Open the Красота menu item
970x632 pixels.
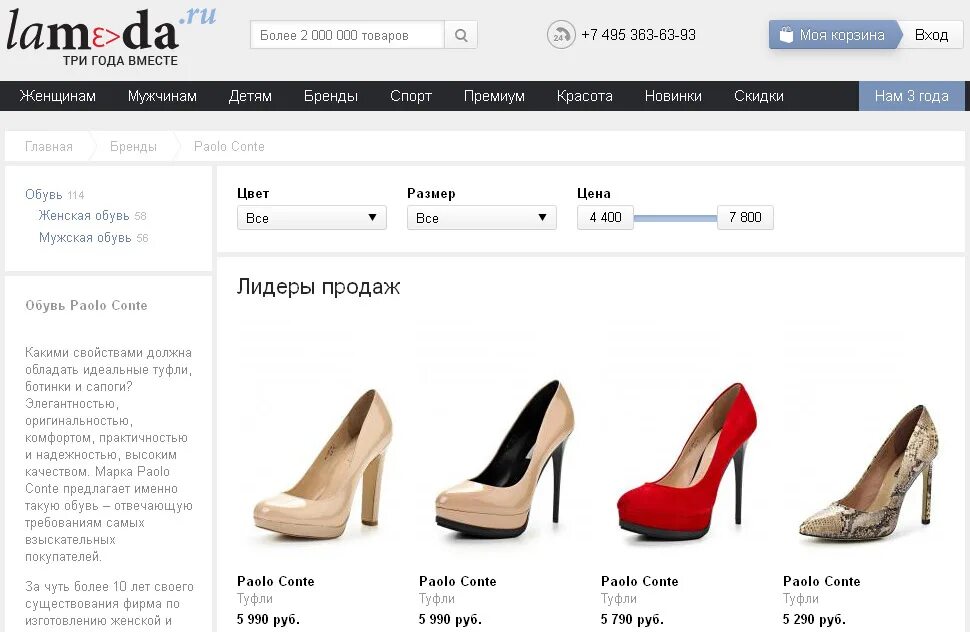tap(585, 96)
